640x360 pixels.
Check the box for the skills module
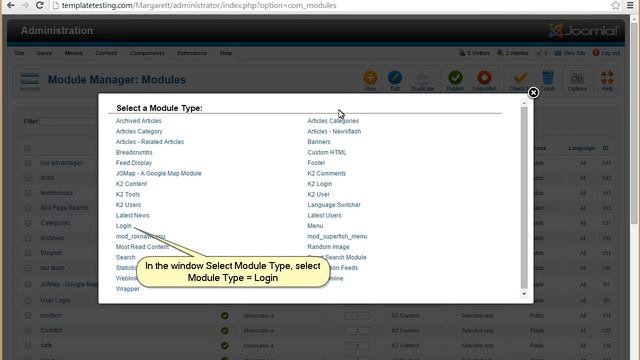click(28, 178)
